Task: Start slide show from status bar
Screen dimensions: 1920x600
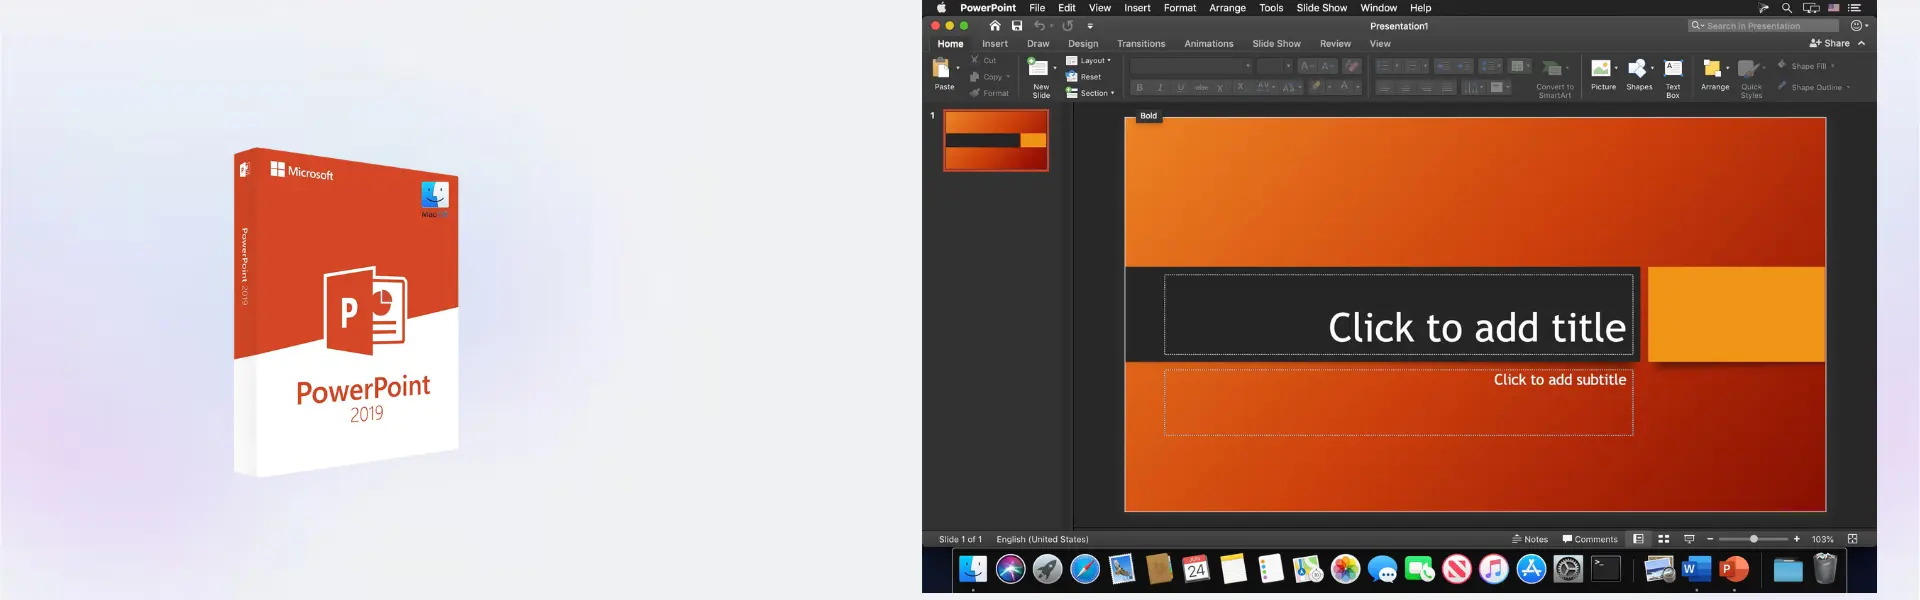Action: pyautogui.click(x=1689, y=539)
